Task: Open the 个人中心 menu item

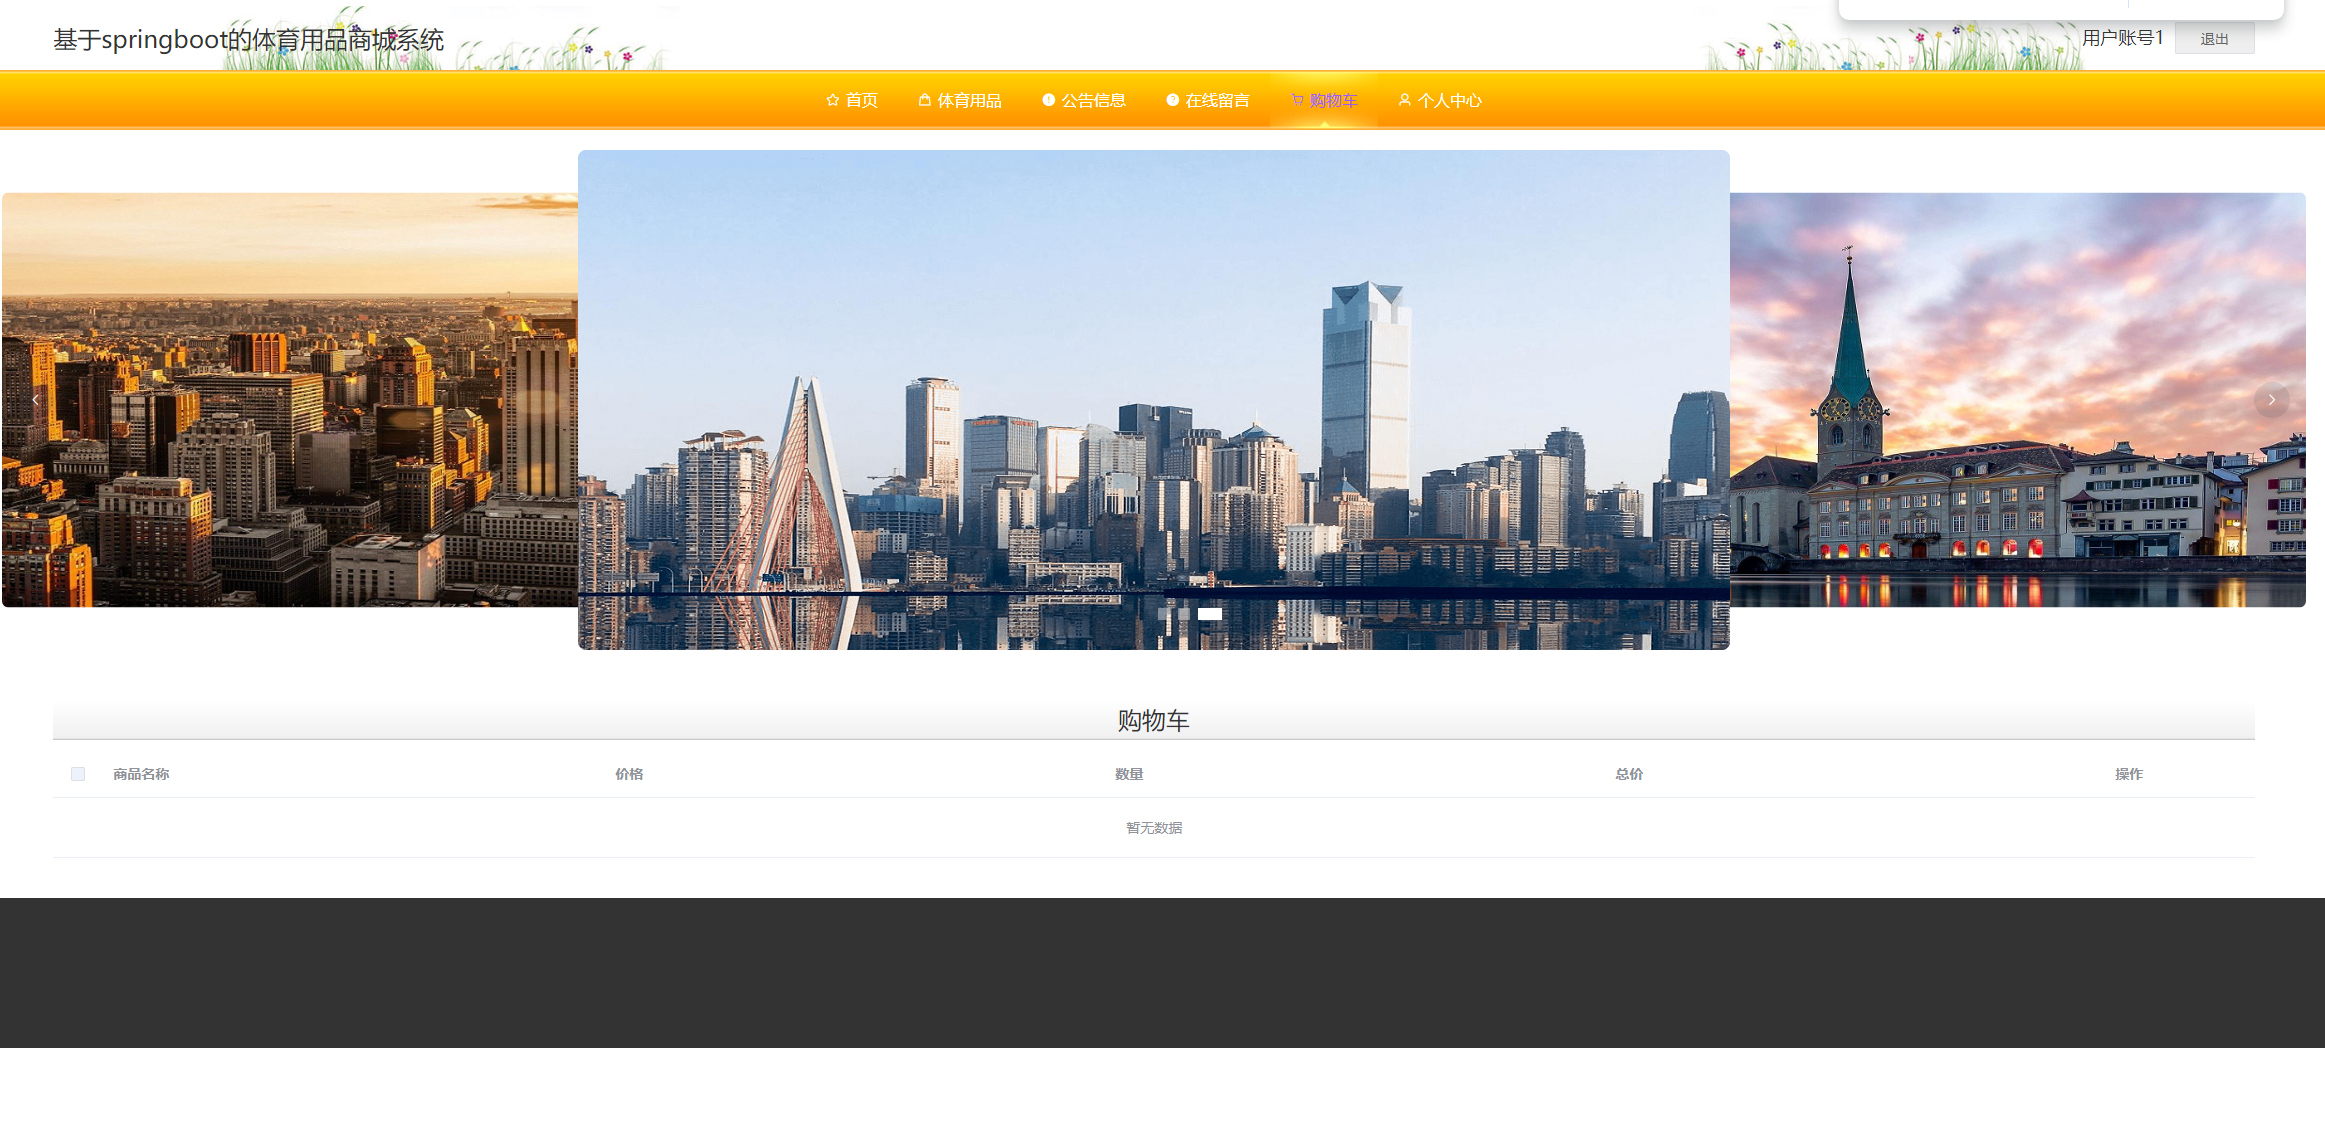Action: 1449,100
